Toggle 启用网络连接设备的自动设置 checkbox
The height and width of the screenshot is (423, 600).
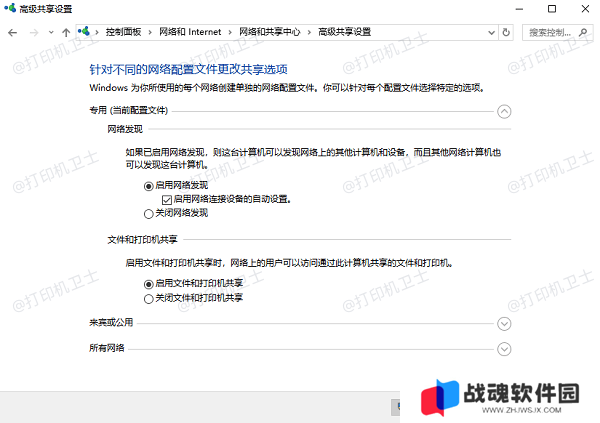pyautogui.click(x=166, y=200)
